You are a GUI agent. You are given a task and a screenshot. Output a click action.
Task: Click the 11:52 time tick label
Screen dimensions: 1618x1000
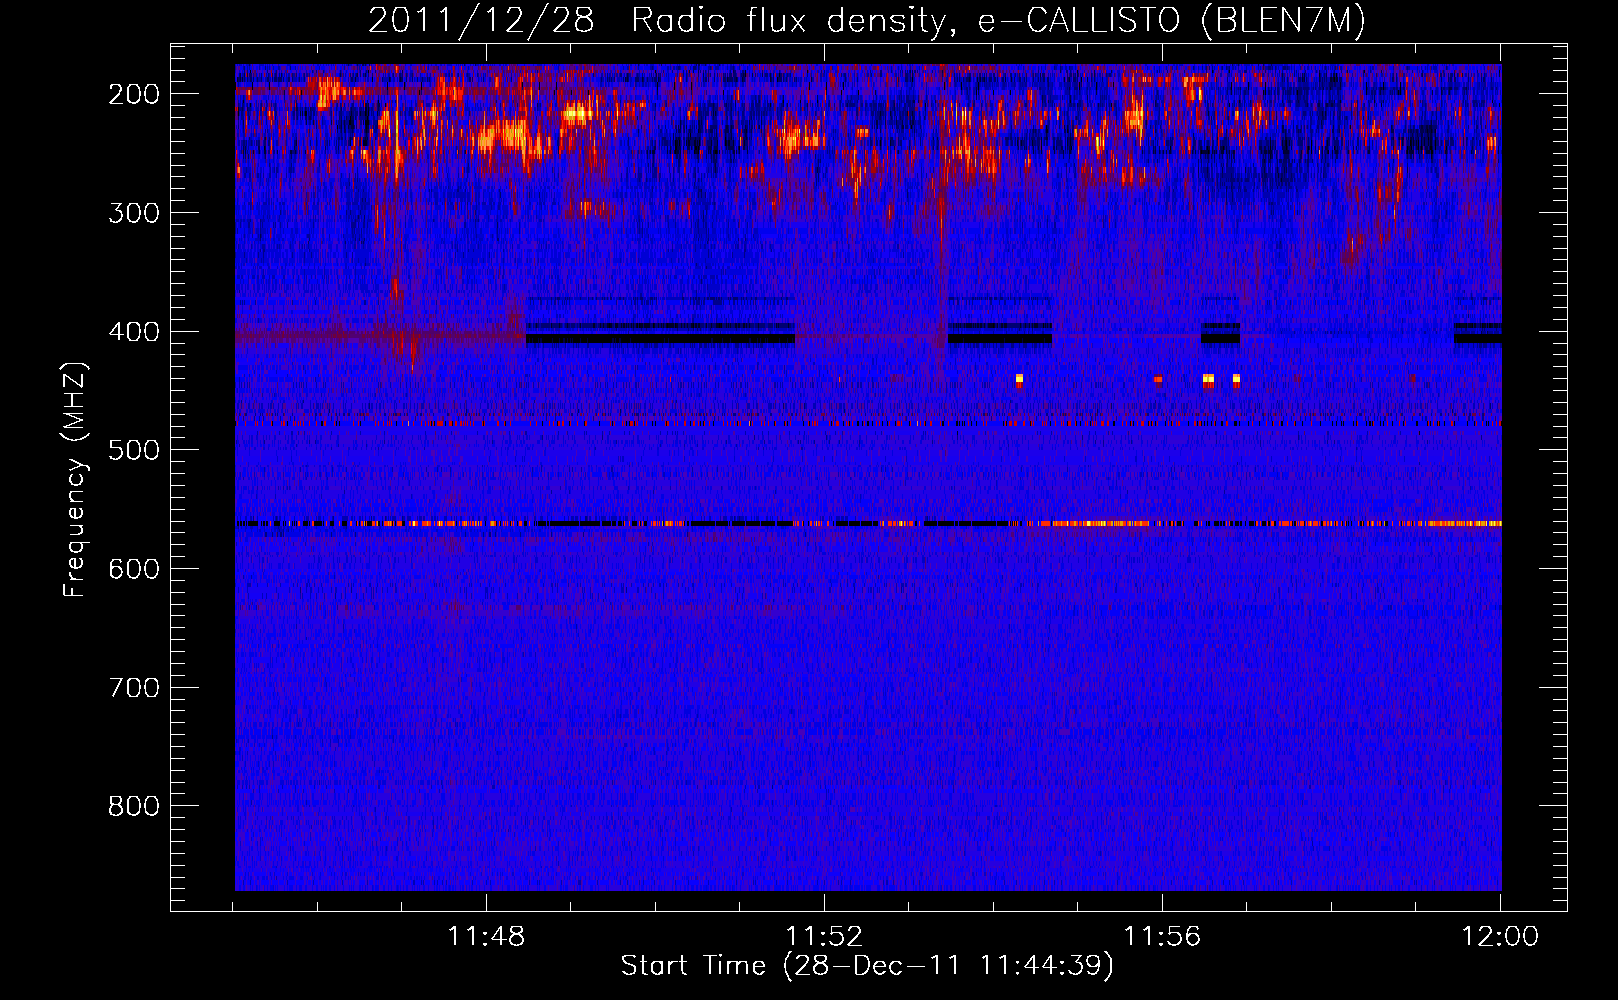click(x=824, y=937)
